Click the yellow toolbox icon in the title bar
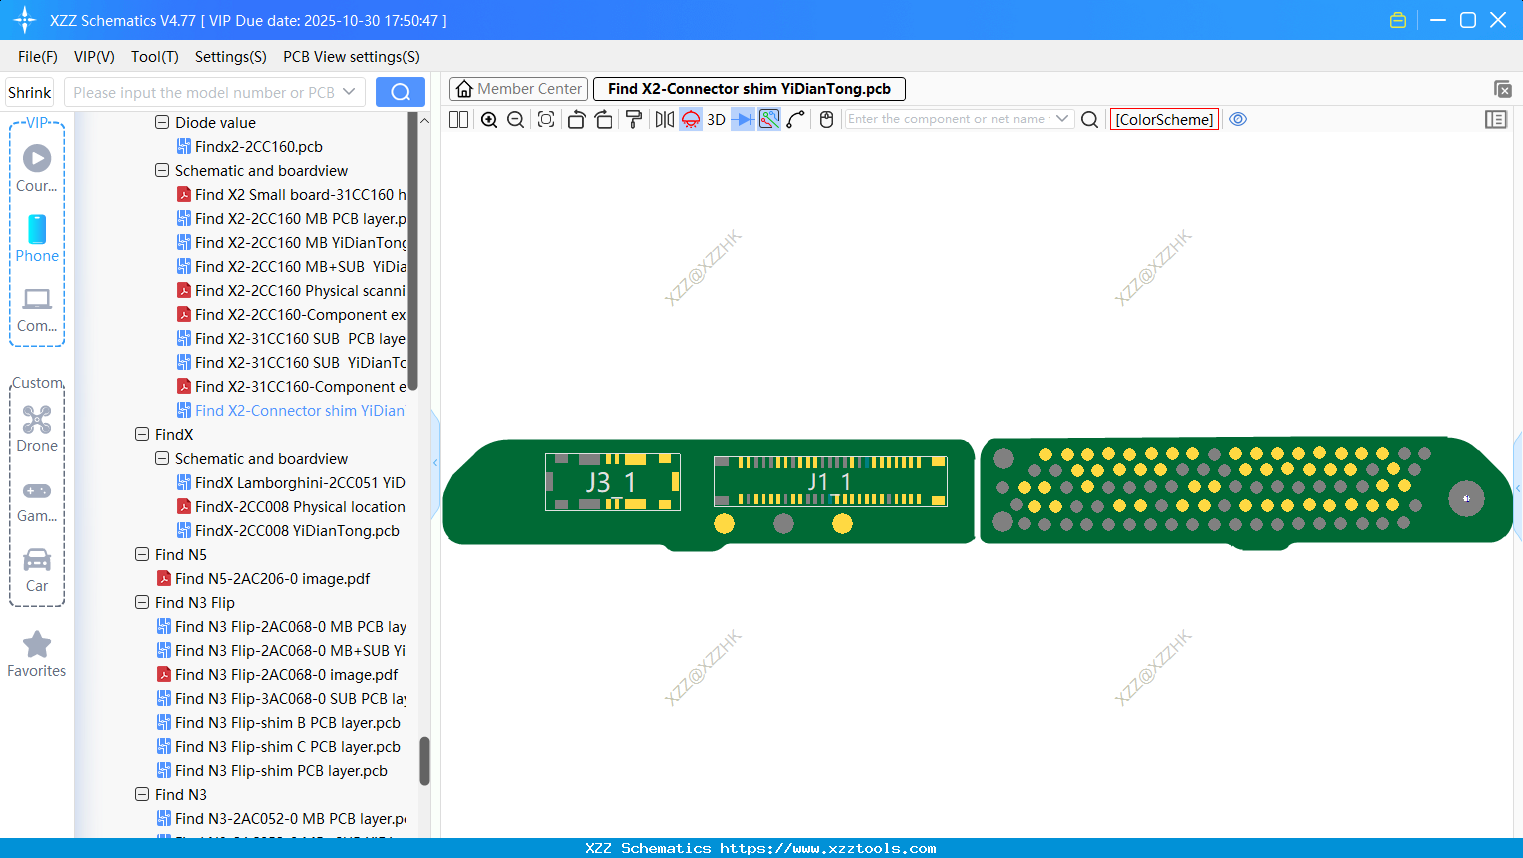 (1398, 20)
